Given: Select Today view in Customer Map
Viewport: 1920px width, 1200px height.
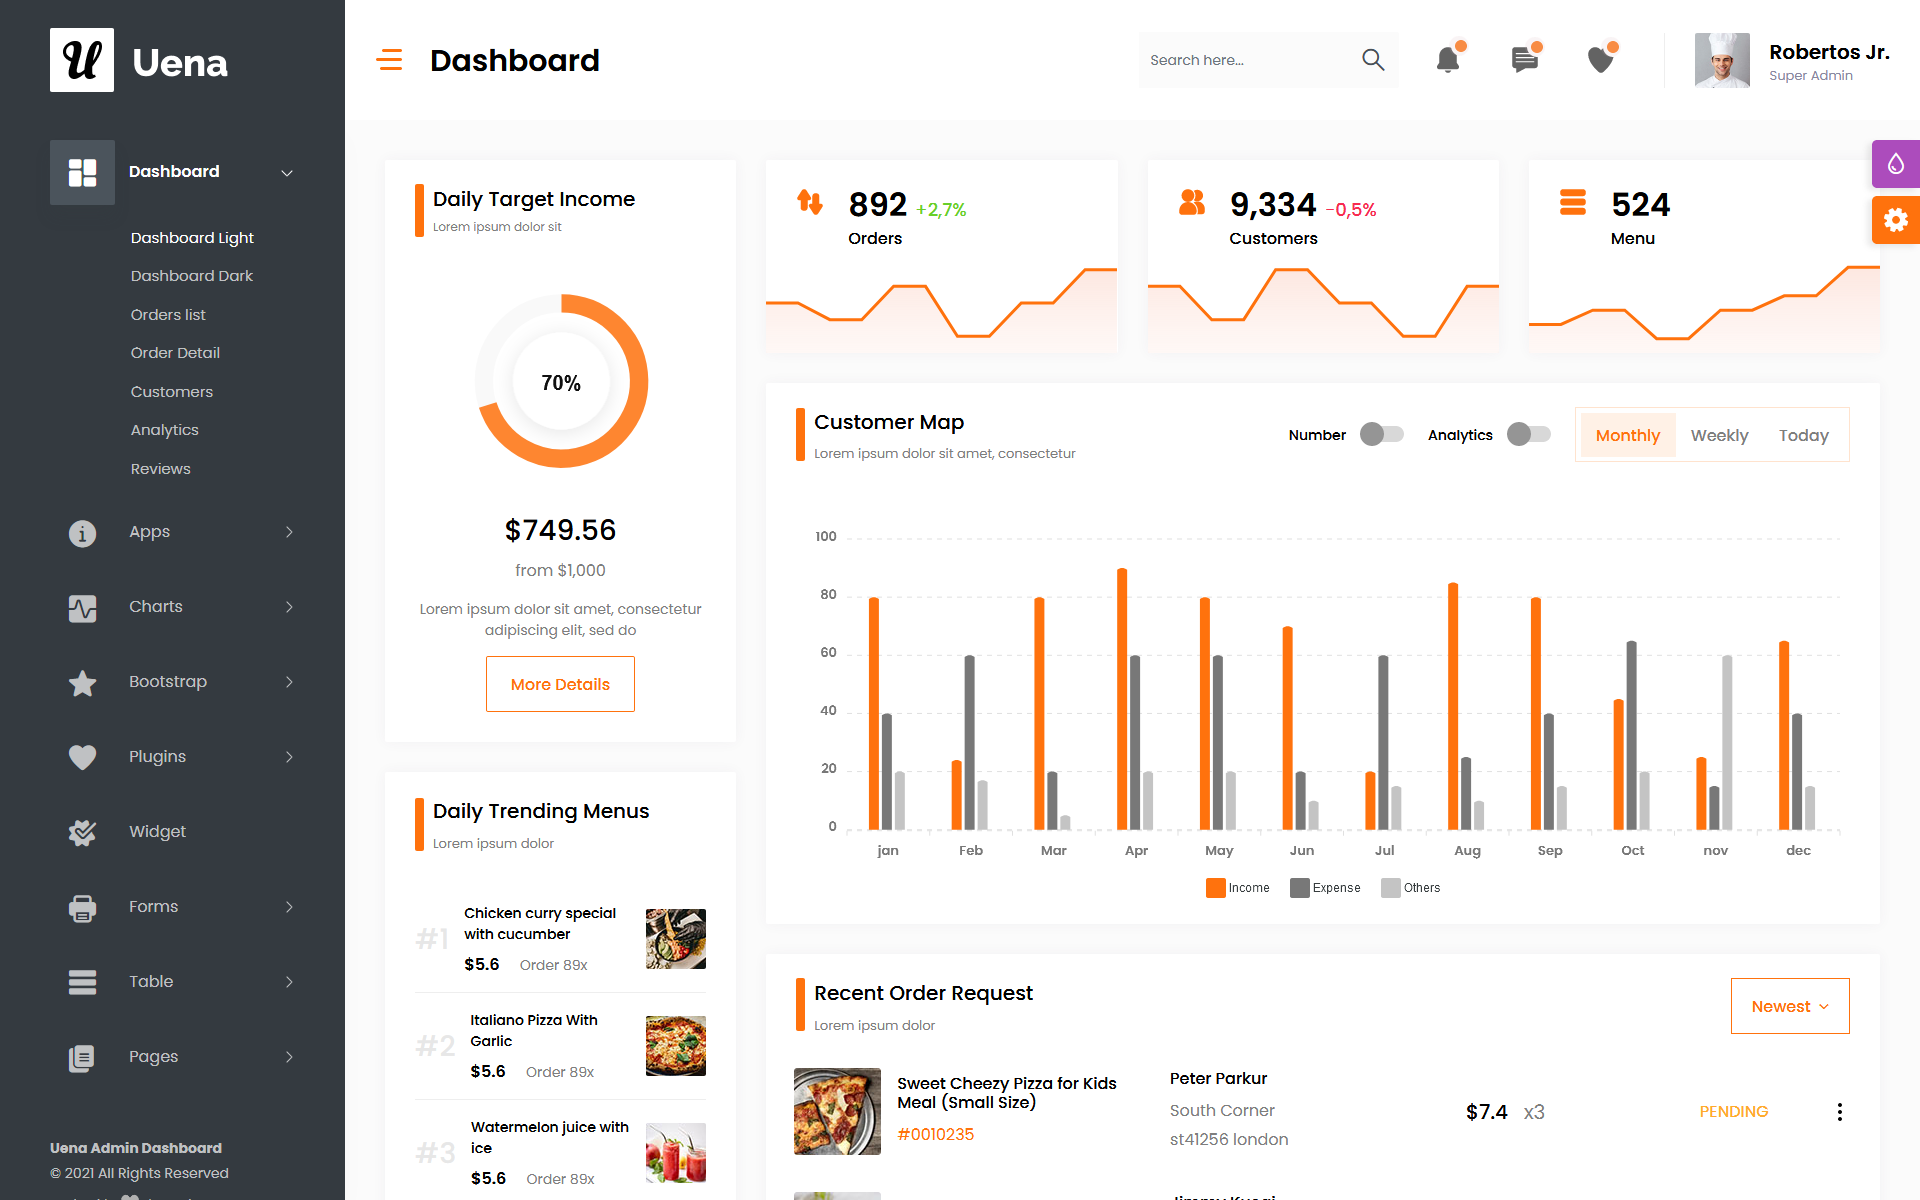Looking at the screenshot, I should (x=1803, y=435).
